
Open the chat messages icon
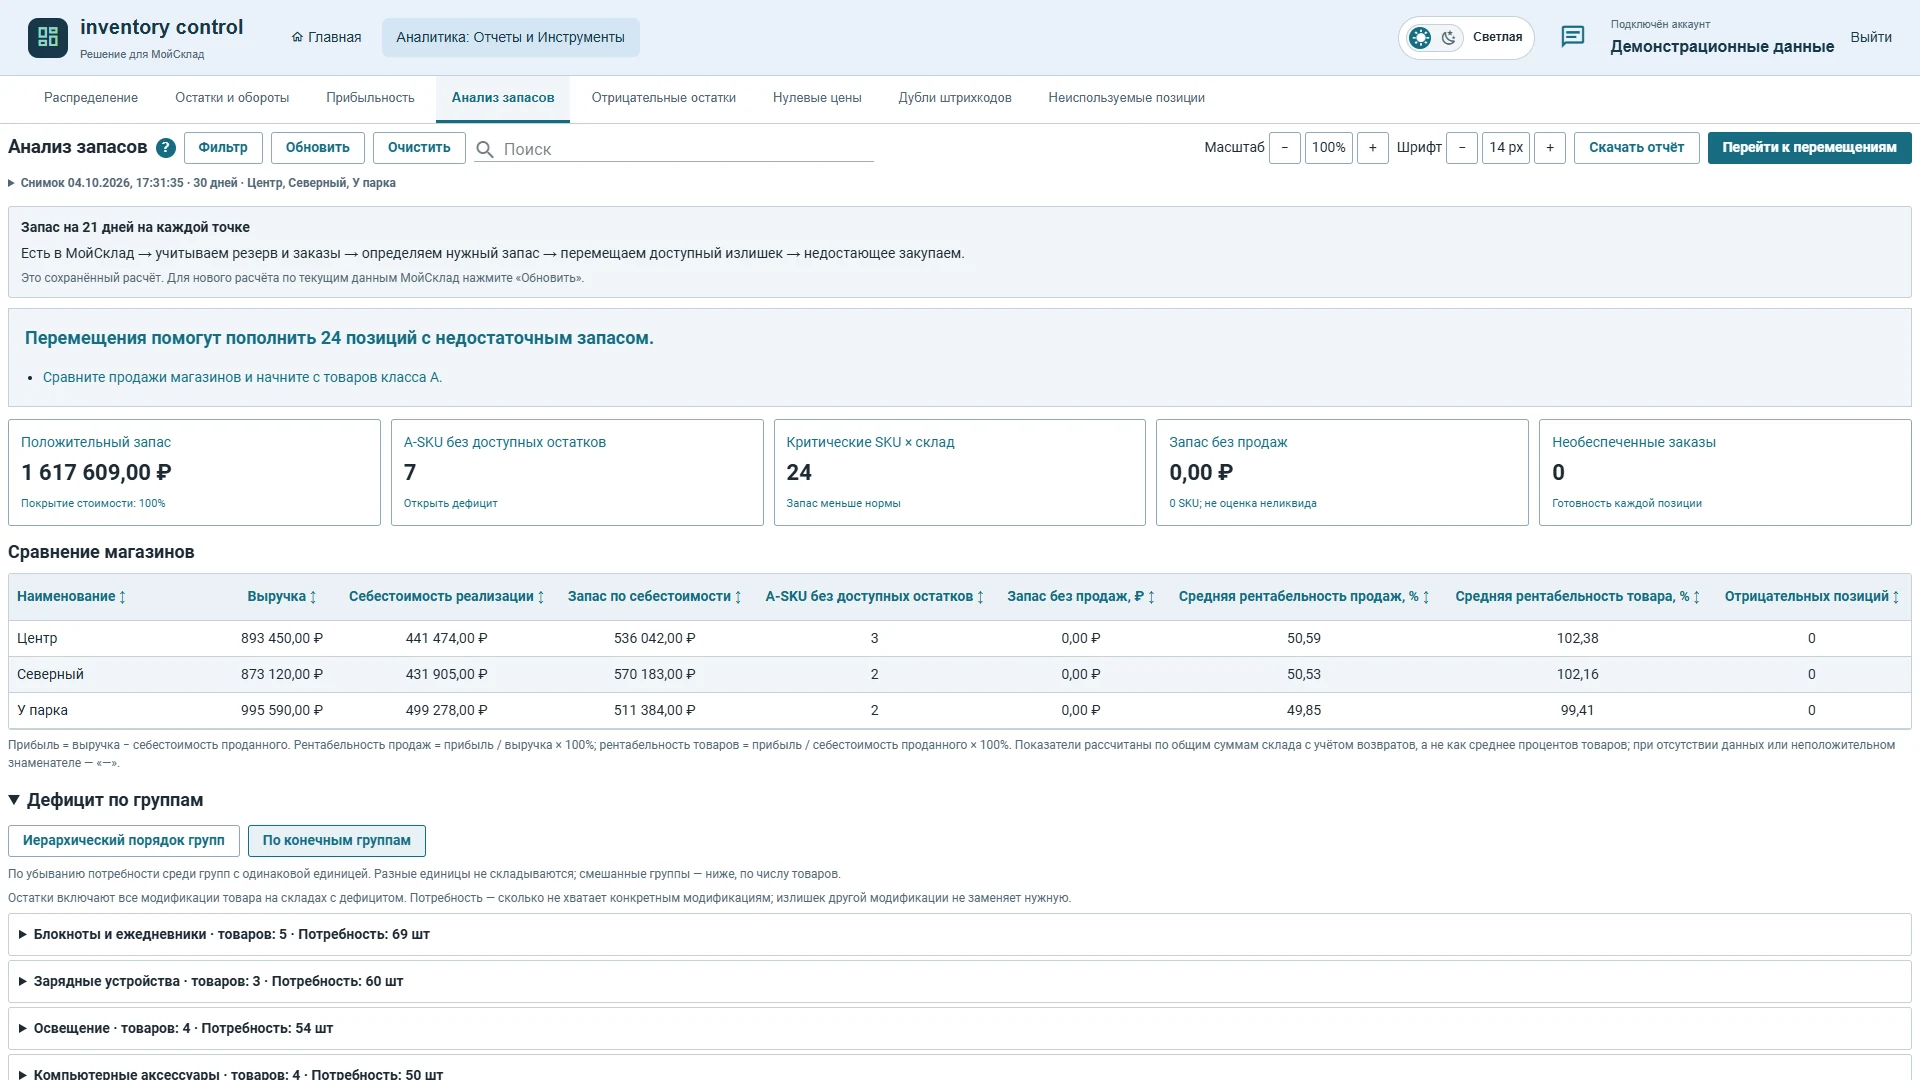point(1573,37)
